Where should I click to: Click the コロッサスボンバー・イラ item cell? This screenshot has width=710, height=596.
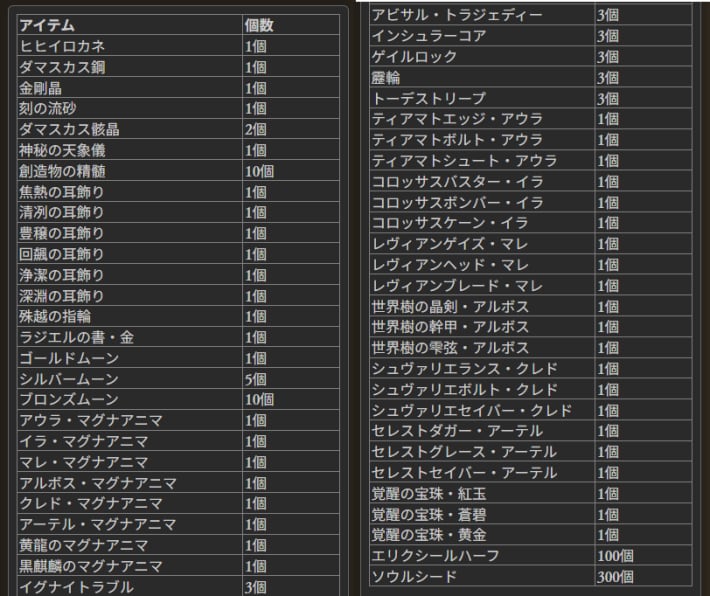coord(482,202)
